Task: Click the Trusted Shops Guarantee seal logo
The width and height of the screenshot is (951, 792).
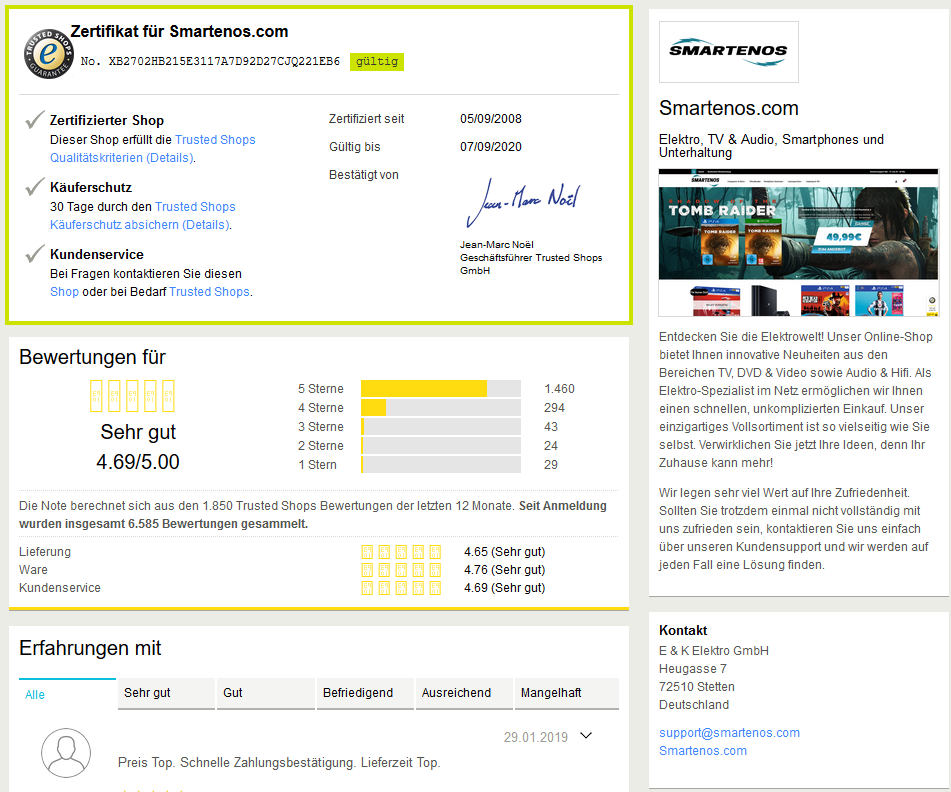Action: 49,53
